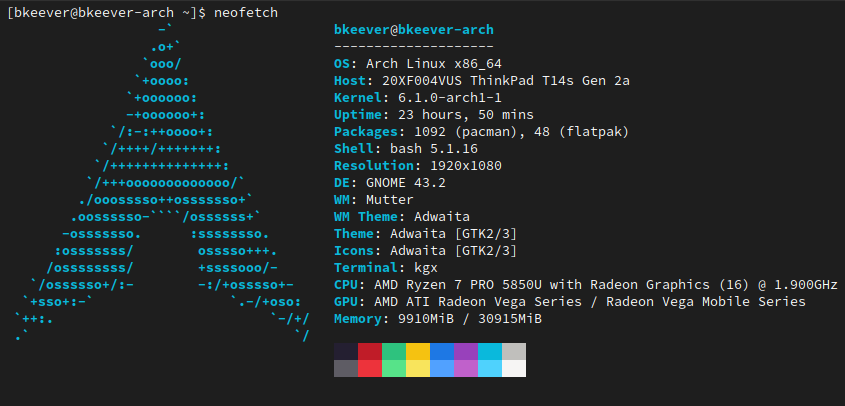Click the bright red swatch in bottom color row
Viewport: 845px width, 406px height.
click(370, 369)
